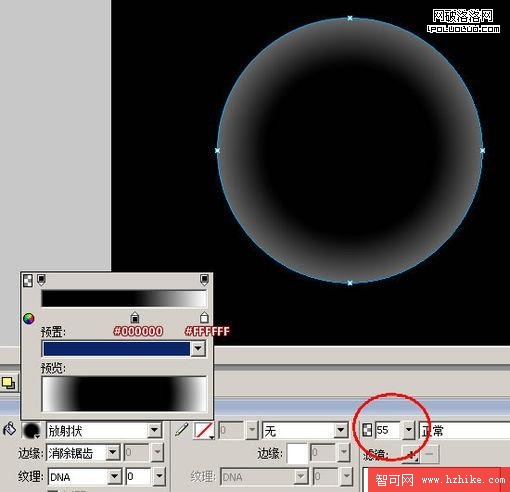Click the fill texture amount field showing 0
The width and height of the screenshot is (510, 492).
138,477
